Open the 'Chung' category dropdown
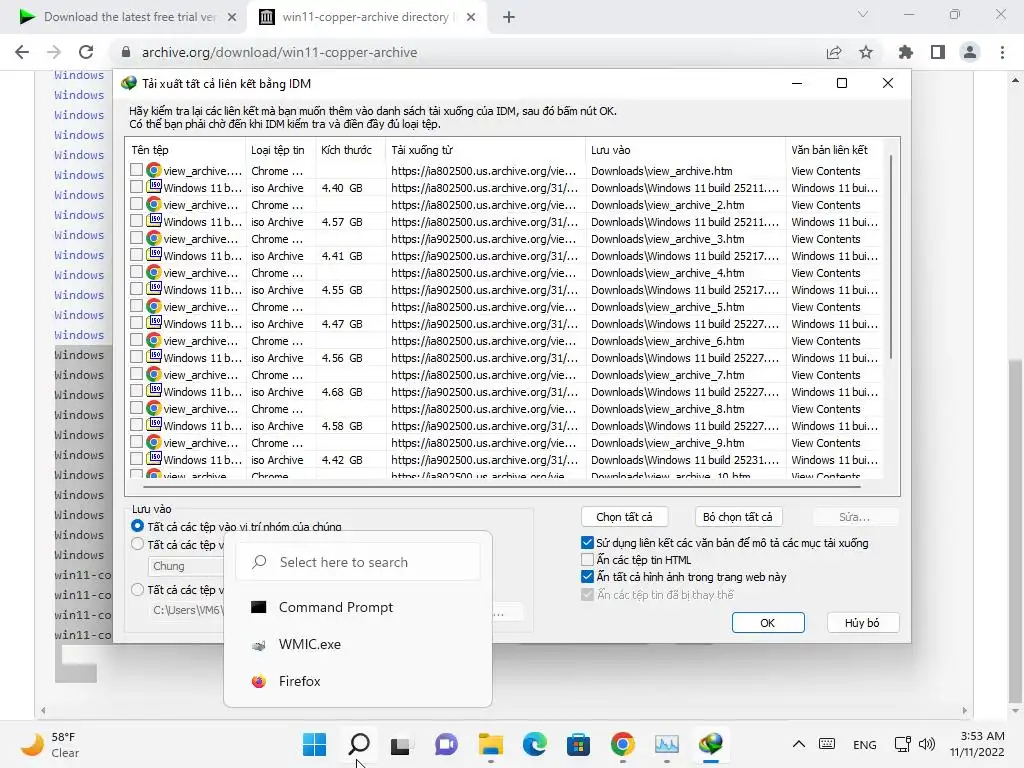The width and height of the screenshot is (1024, 768). pos(187,566)
